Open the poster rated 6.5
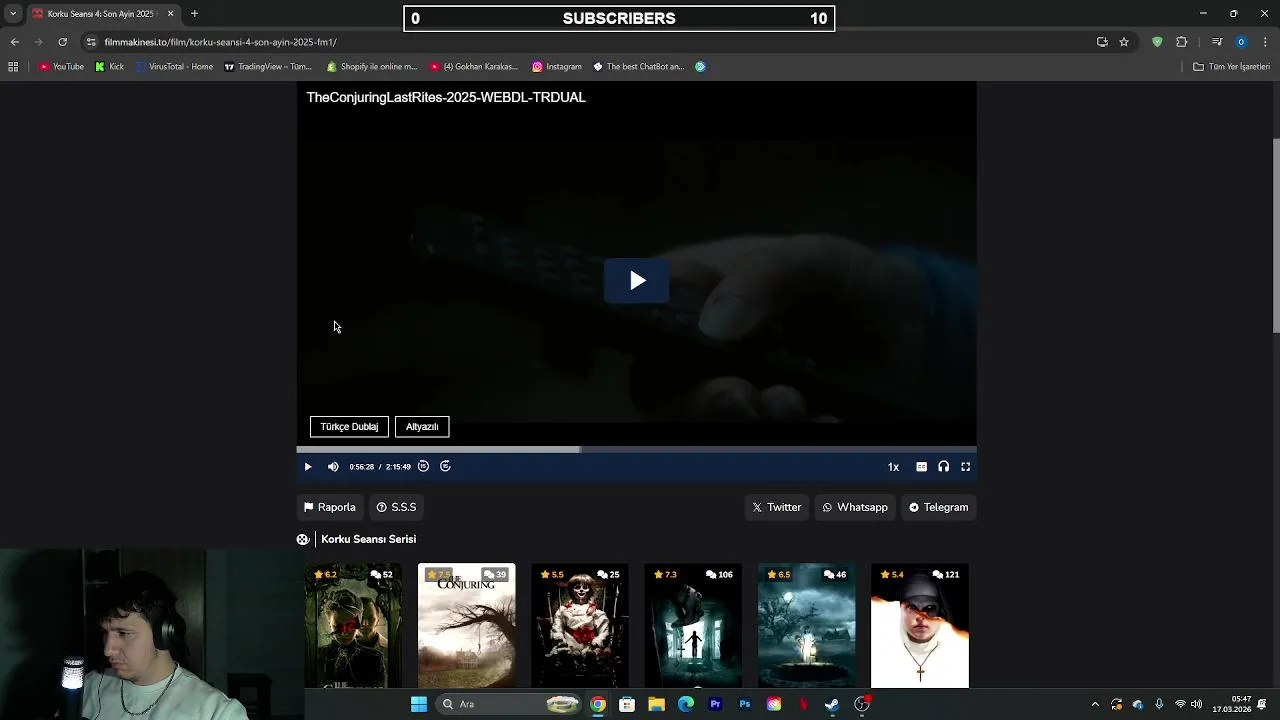 pyautogui.click(x=806, y=626)
